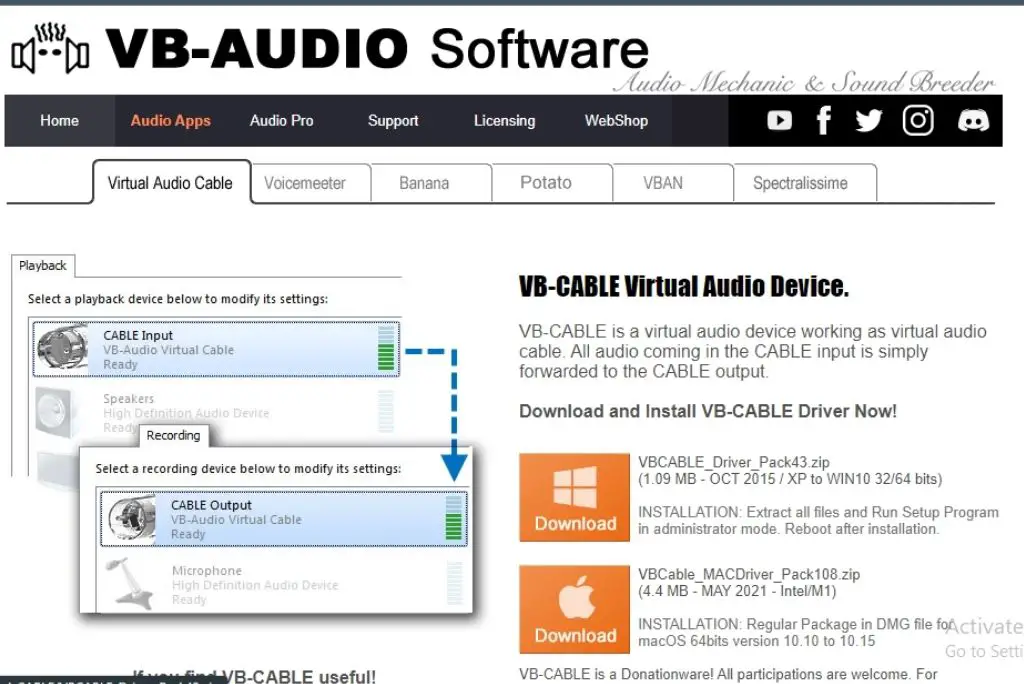Image resolution: width=1024 pixels, height=684 pixels.
Task: Click the VBCABLE_Driver_Pack43.zip file name
Action: click(733, 462)
